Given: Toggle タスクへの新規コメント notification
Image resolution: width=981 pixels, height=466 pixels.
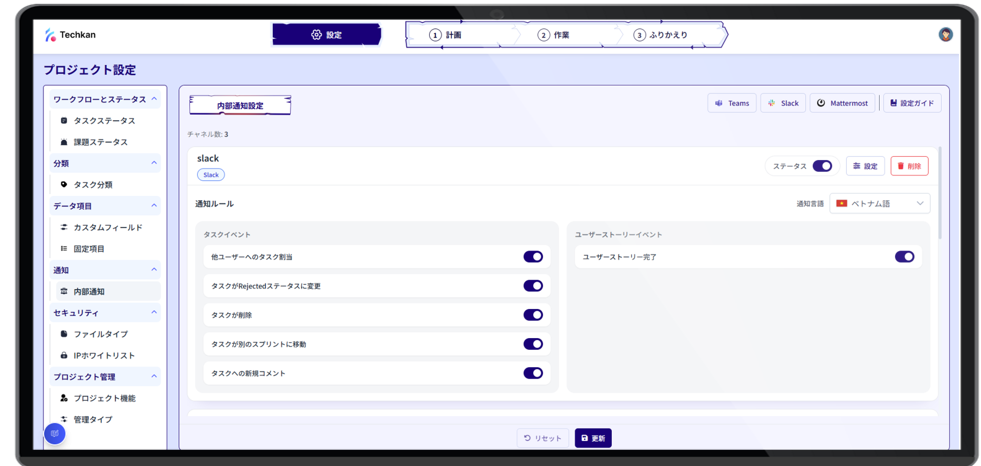Looking at the screenshot, I should tap(533, 373).
